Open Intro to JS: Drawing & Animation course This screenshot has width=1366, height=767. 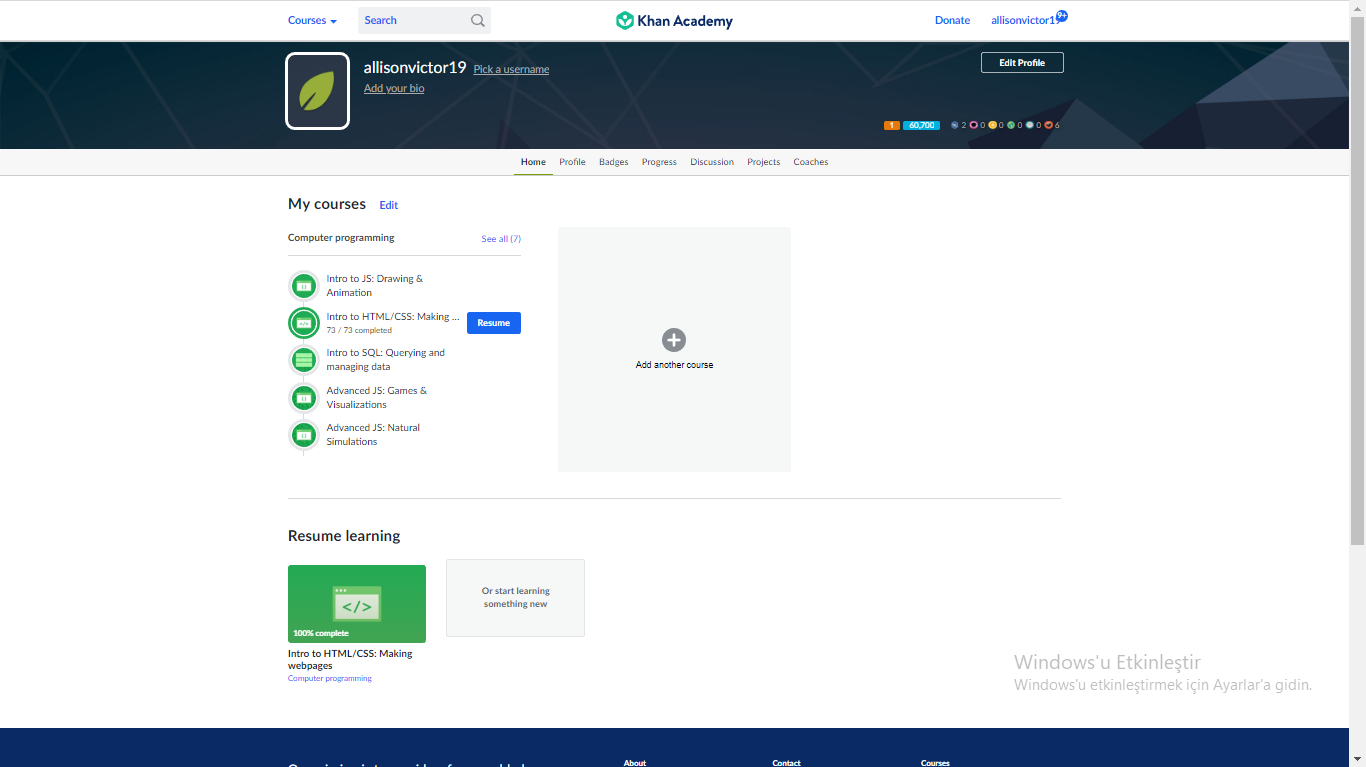375,286
